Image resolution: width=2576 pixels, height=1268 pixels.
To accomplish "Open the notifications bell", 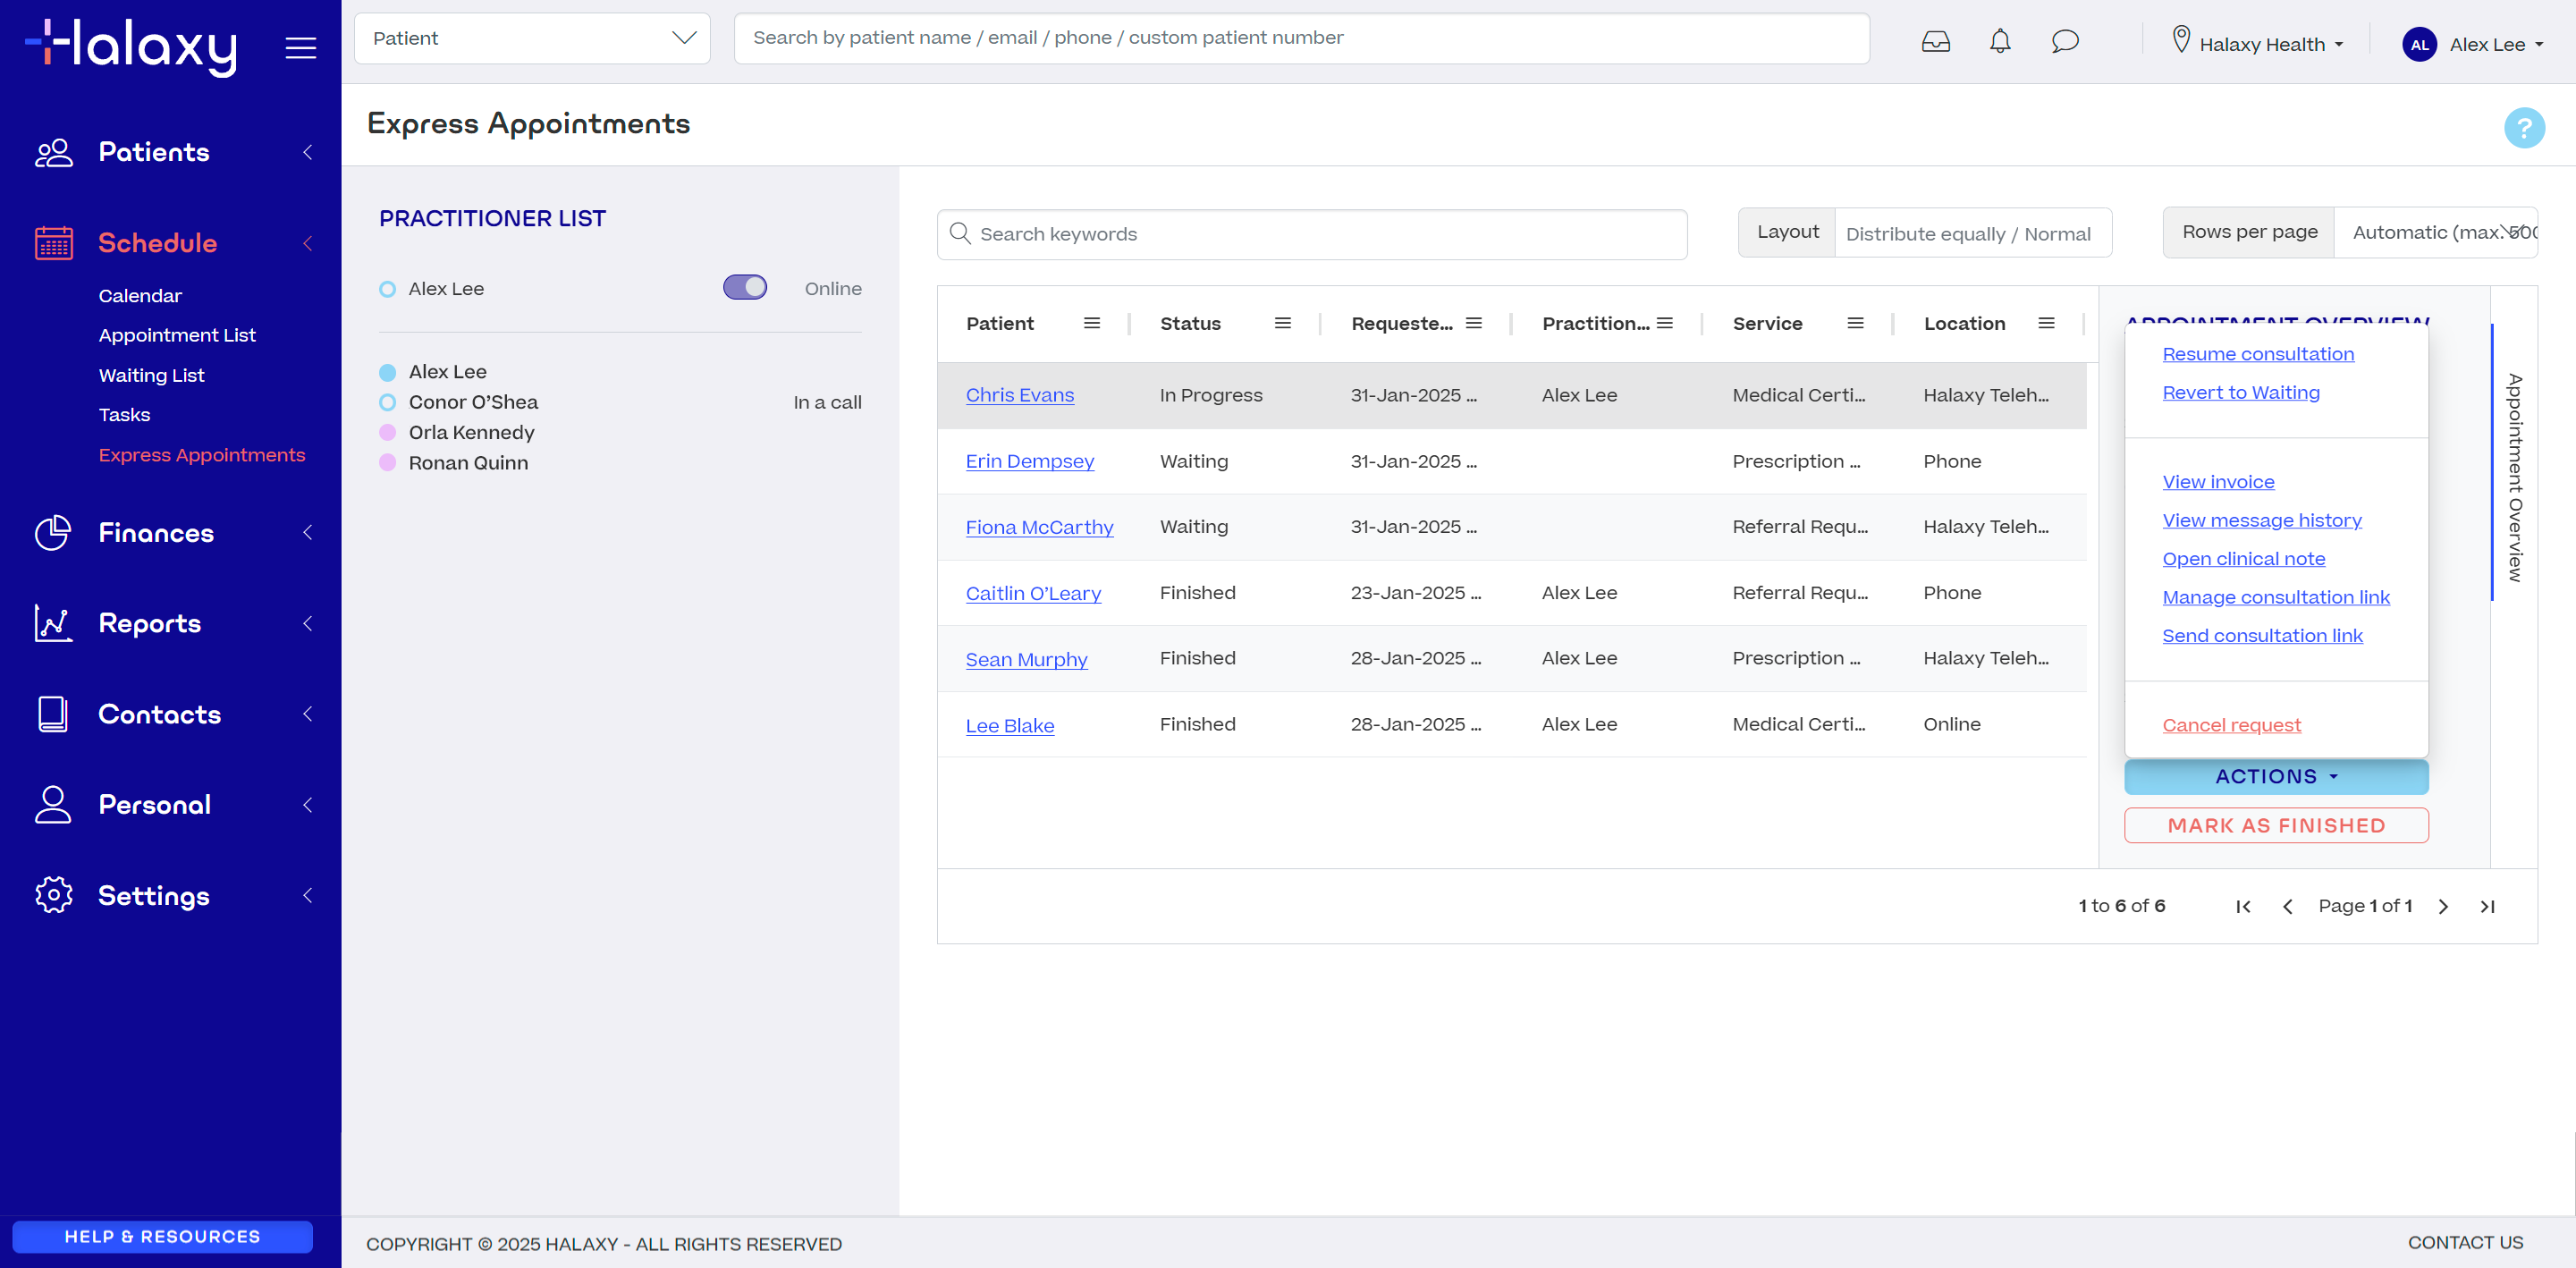I will coord(1999,41).
